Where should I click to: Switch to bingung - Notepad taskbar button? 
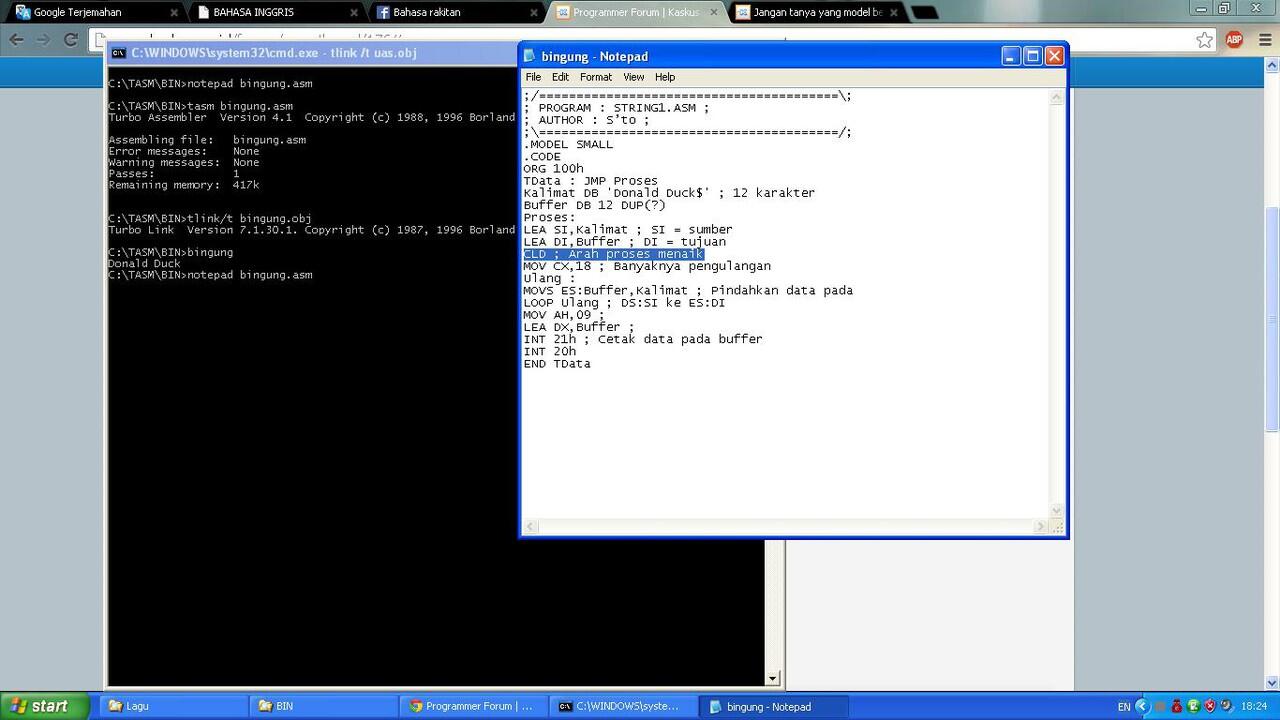click(772, 706)
